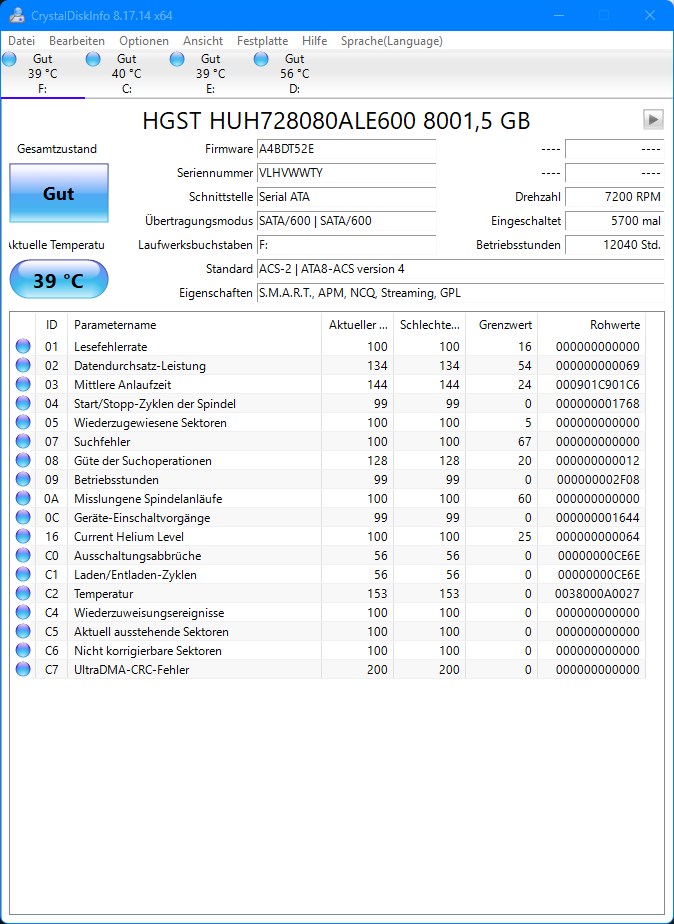Click the UltraDMA-CRC-Fehler parameter name

131,670
